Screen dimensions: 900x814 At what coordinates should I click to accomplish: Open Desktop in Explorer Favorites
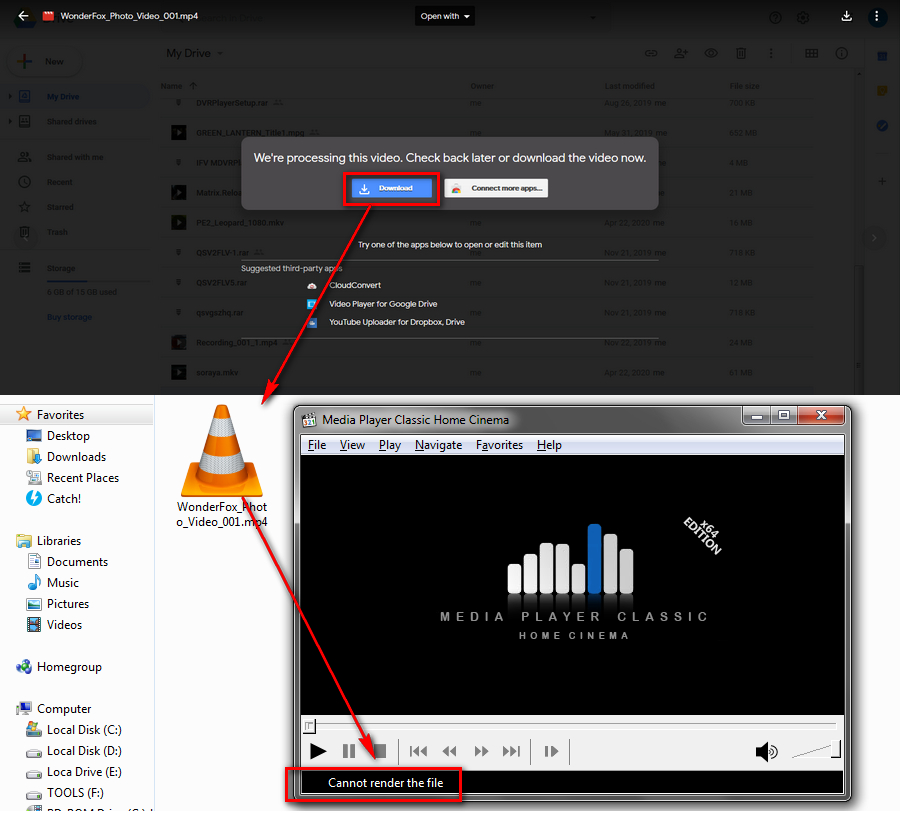pyautogui.click(x=68, y=436)
